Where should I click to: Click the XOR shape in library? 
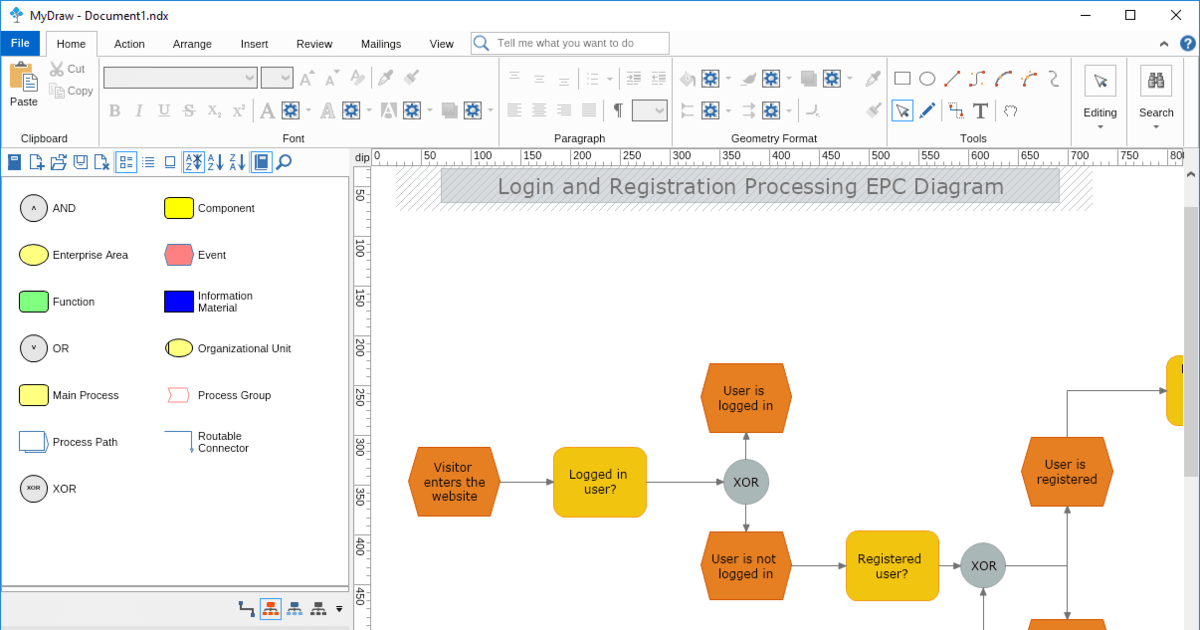point(34,489)
